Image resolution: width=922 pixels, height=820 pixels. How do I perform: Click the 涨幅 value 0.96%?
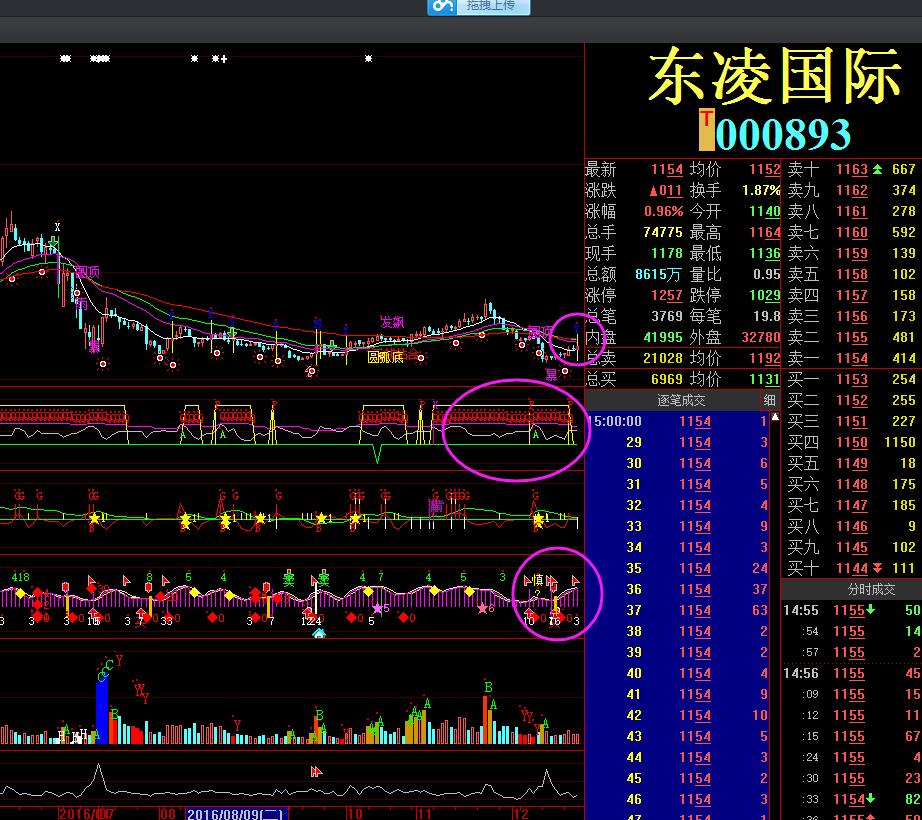click(x=663, y=211)
